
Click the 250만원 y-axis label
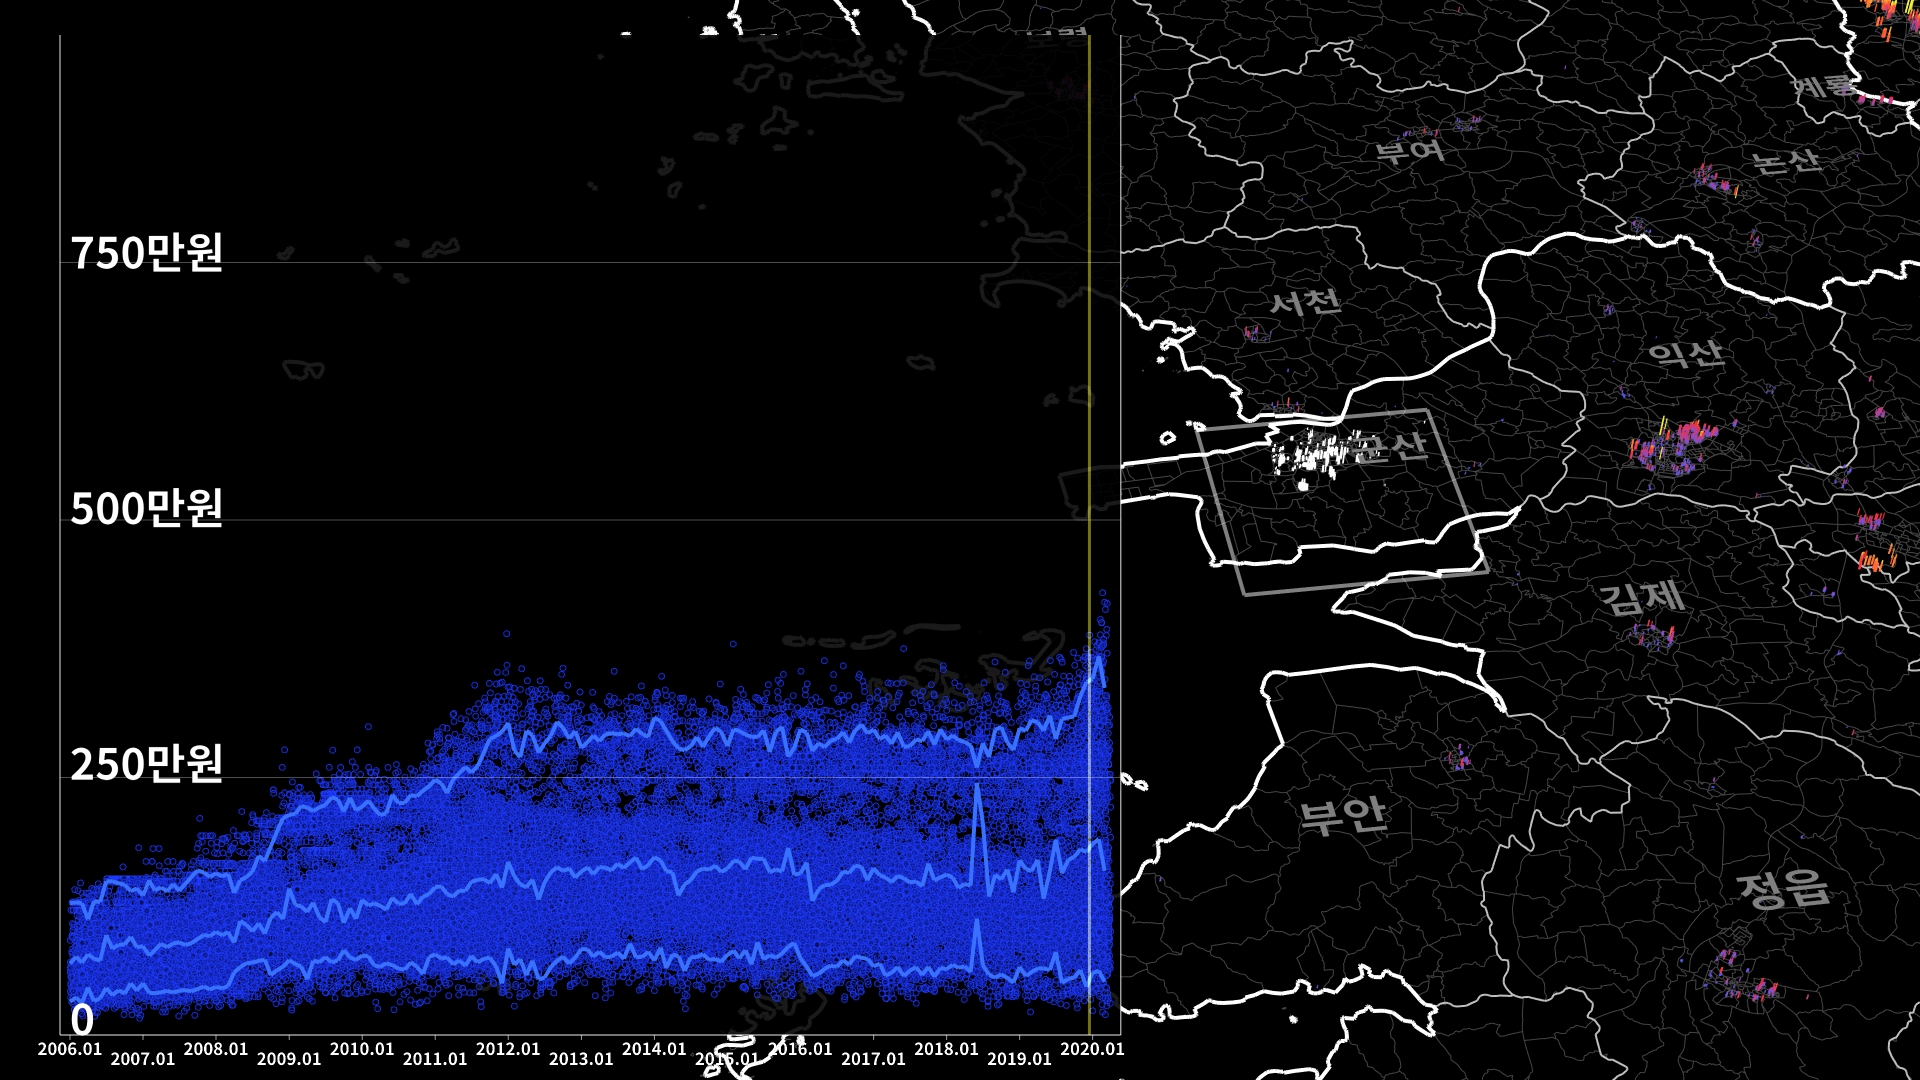(146, 764)
